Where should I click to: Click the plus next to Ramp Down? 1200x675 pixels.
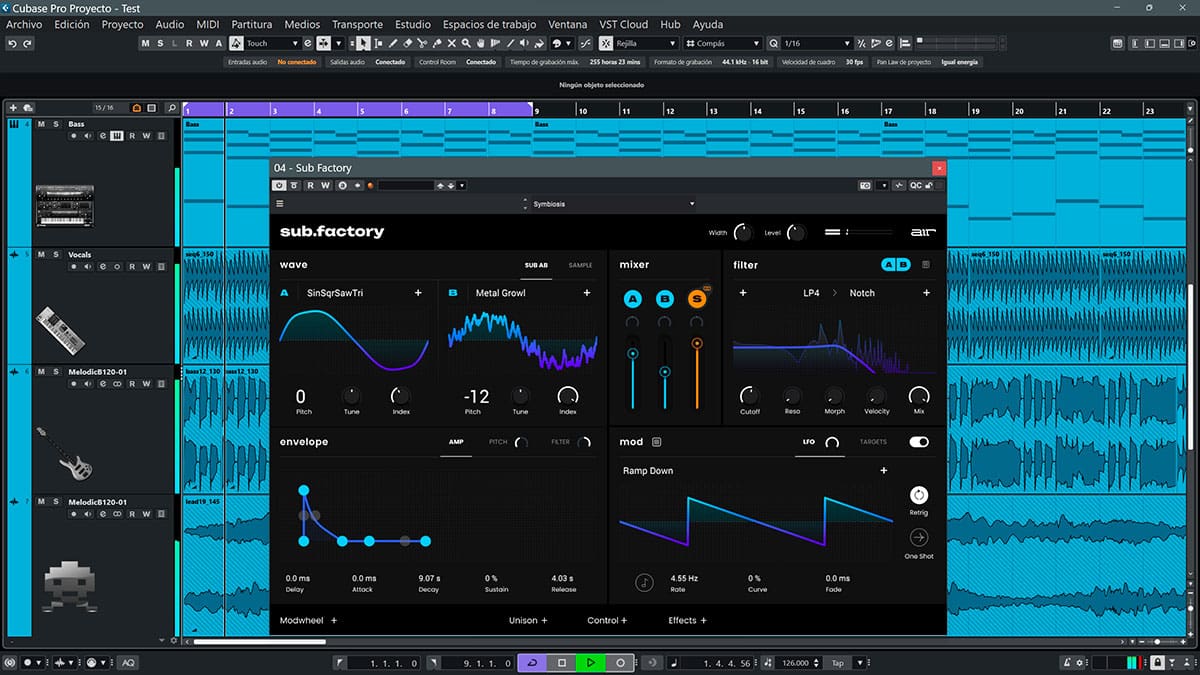(884, 470)
